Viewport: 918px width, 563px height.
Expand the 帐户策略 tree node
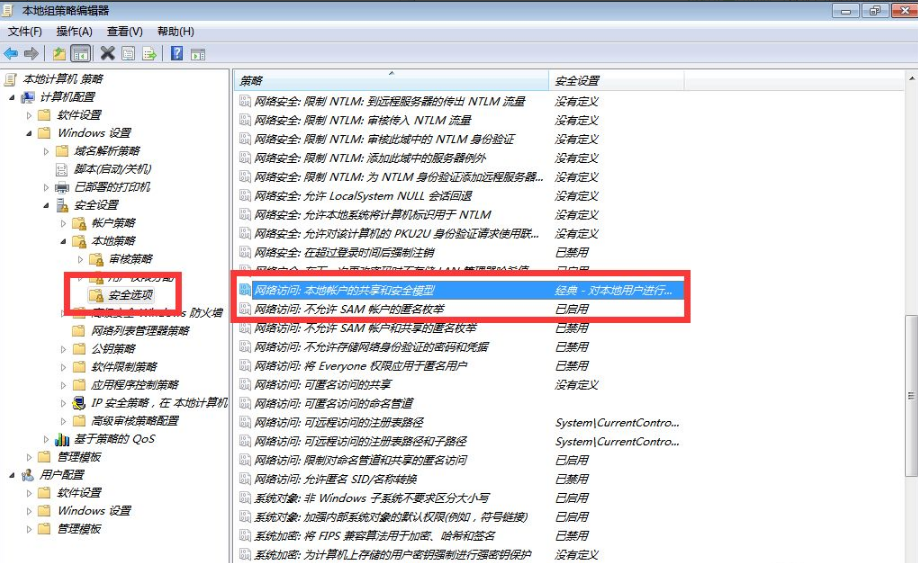coord(63,223)
